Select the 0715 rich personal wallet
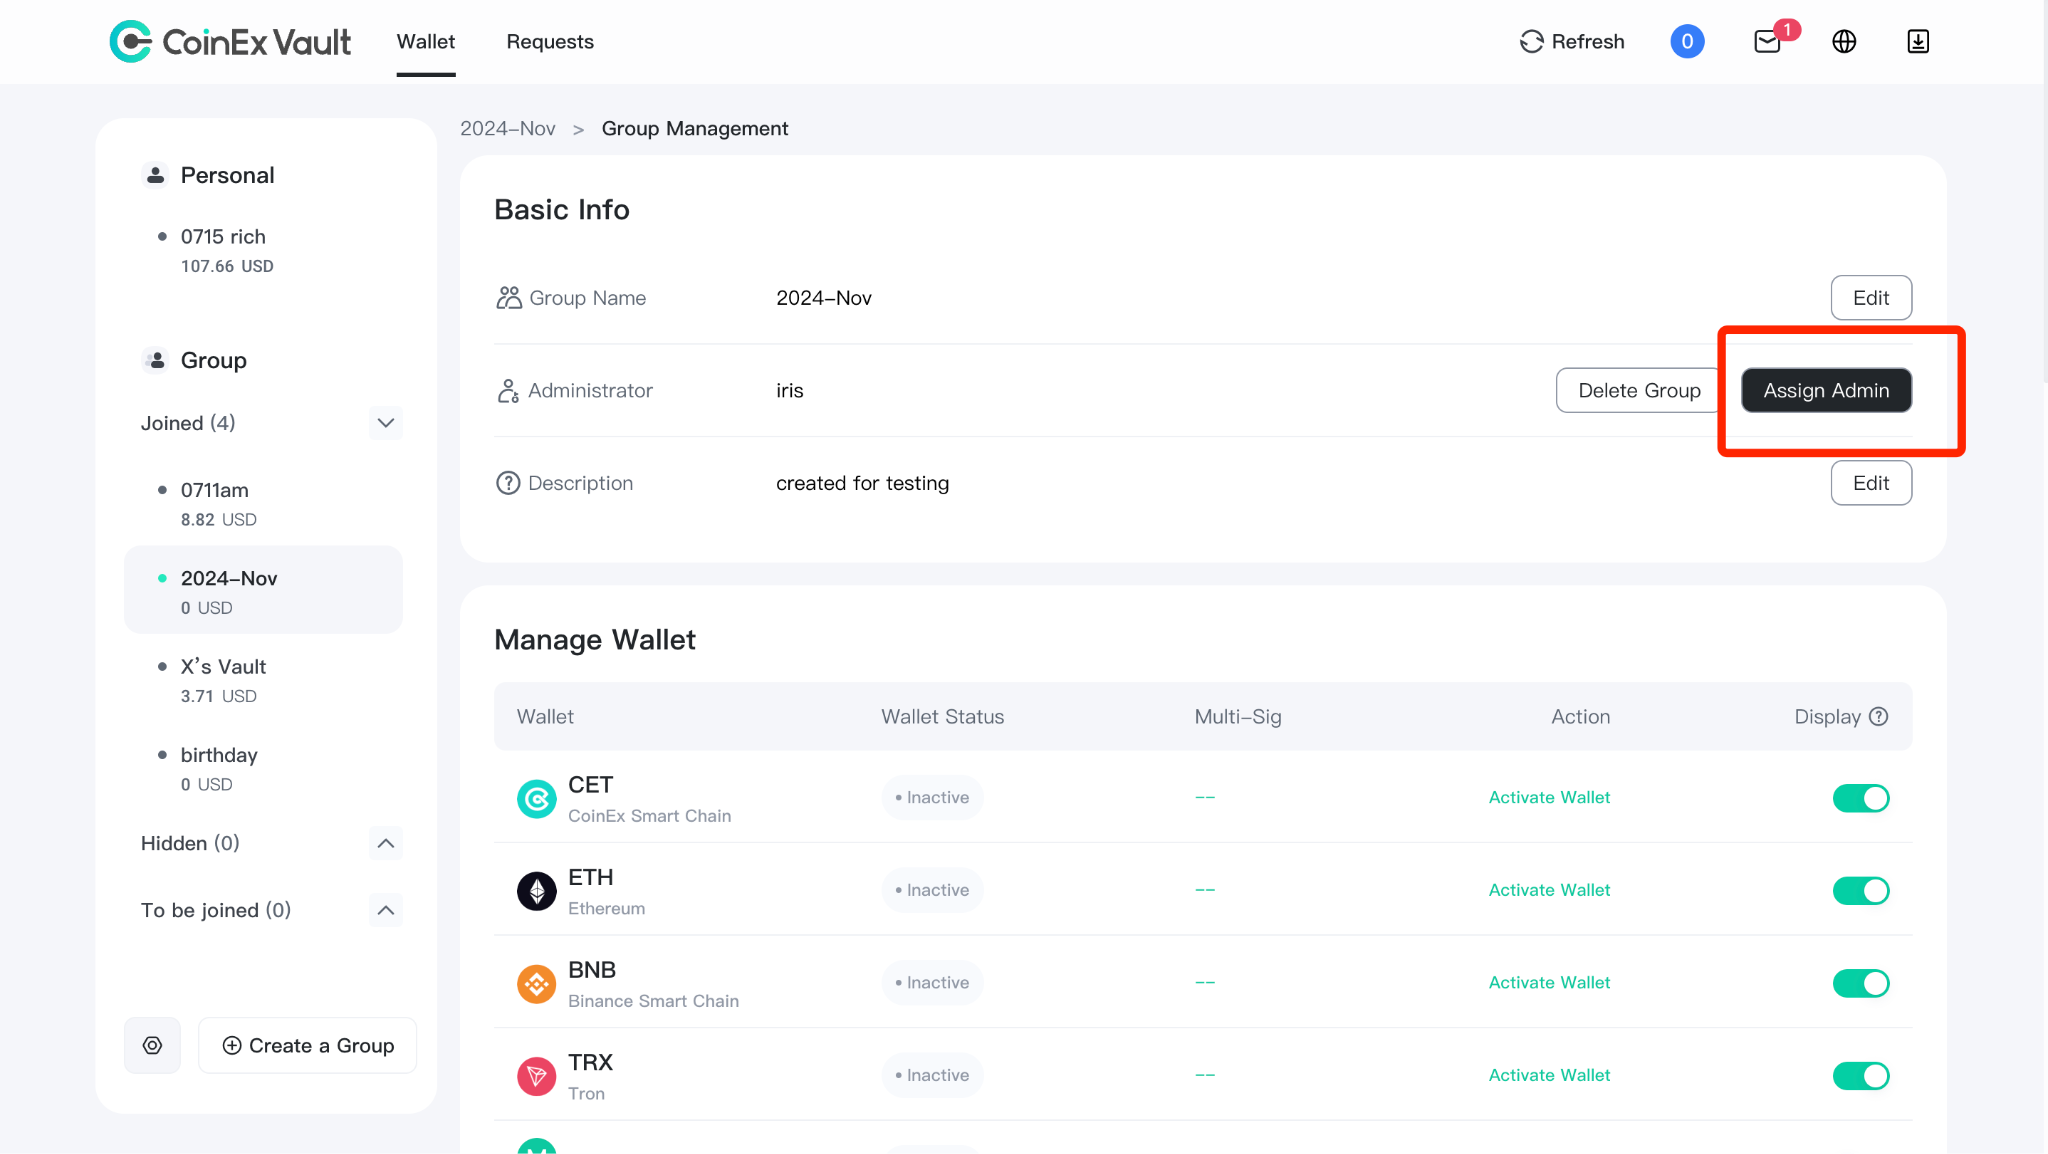 point(264,250)
